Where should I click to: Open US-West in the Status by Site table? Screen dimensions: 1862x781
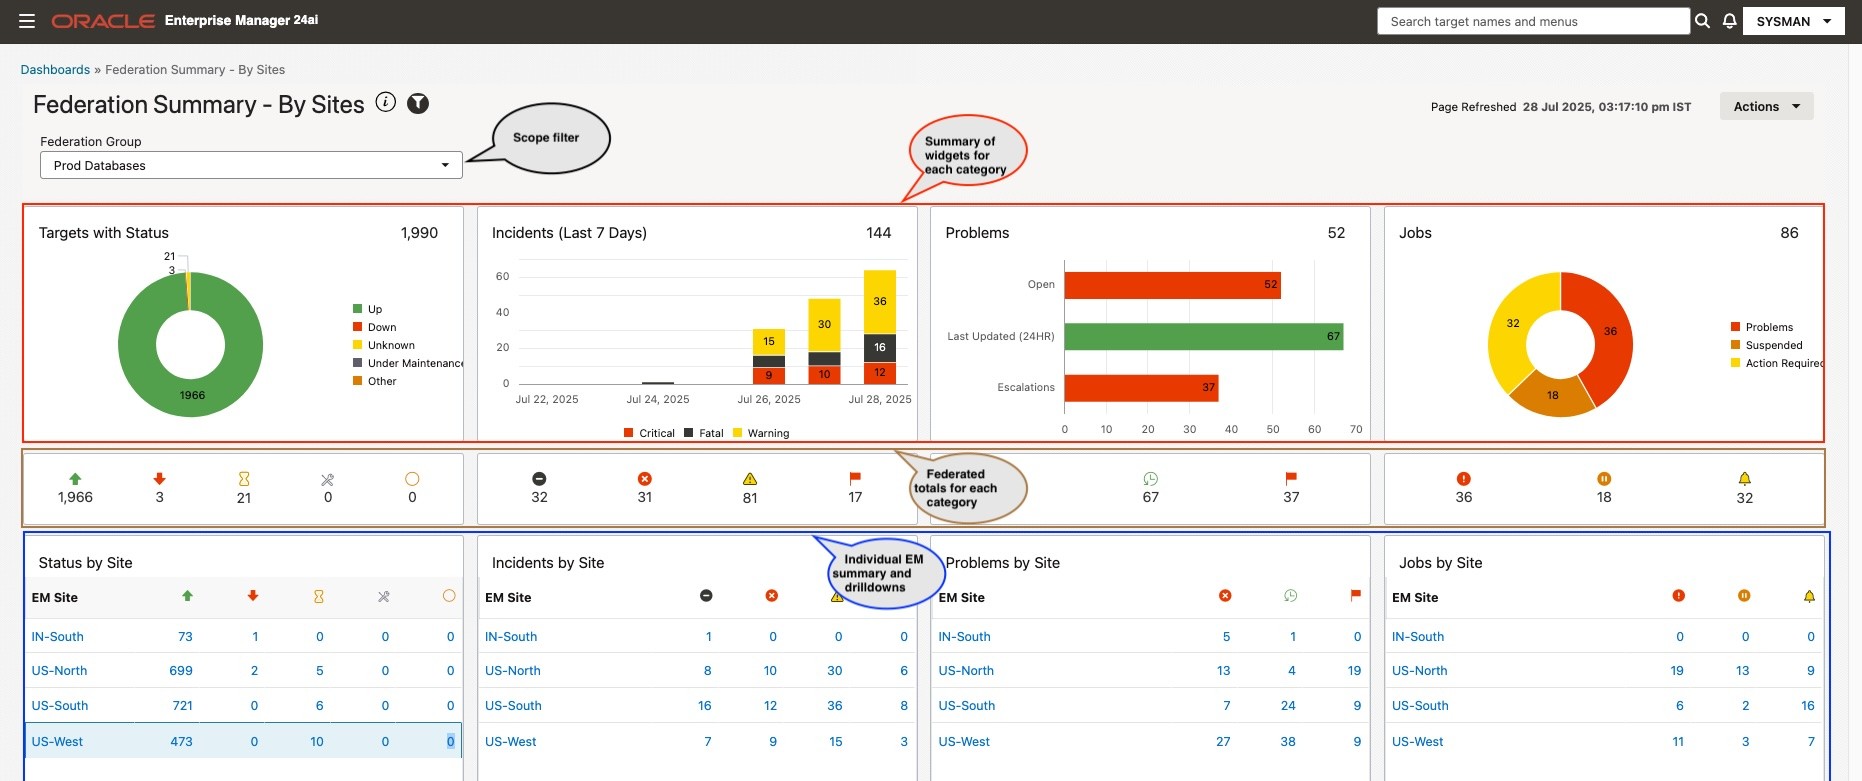coord(57,742)
